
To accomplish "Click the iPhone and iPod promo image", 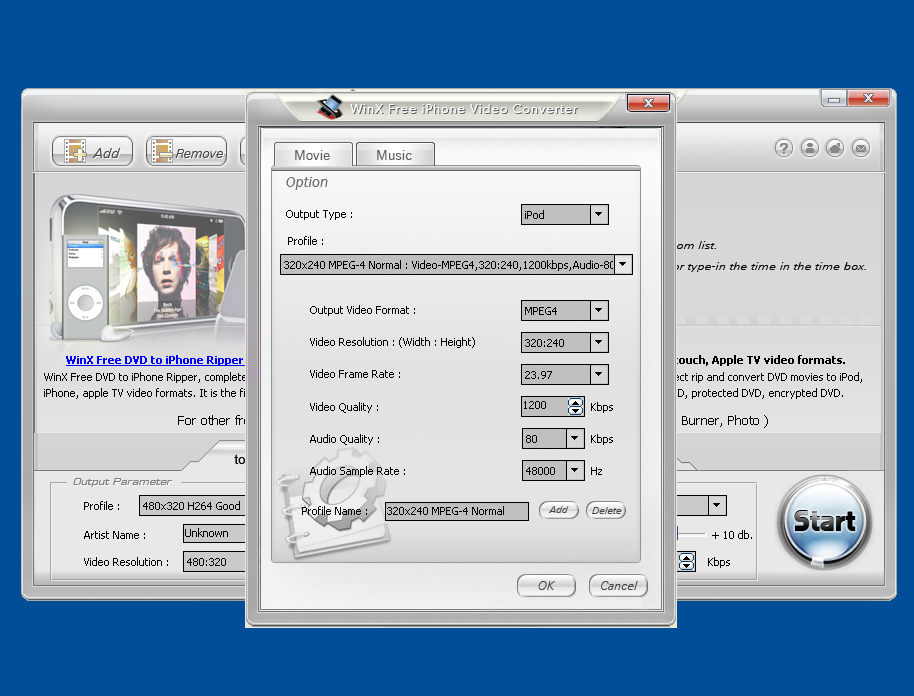I will (x=146, y=268).
